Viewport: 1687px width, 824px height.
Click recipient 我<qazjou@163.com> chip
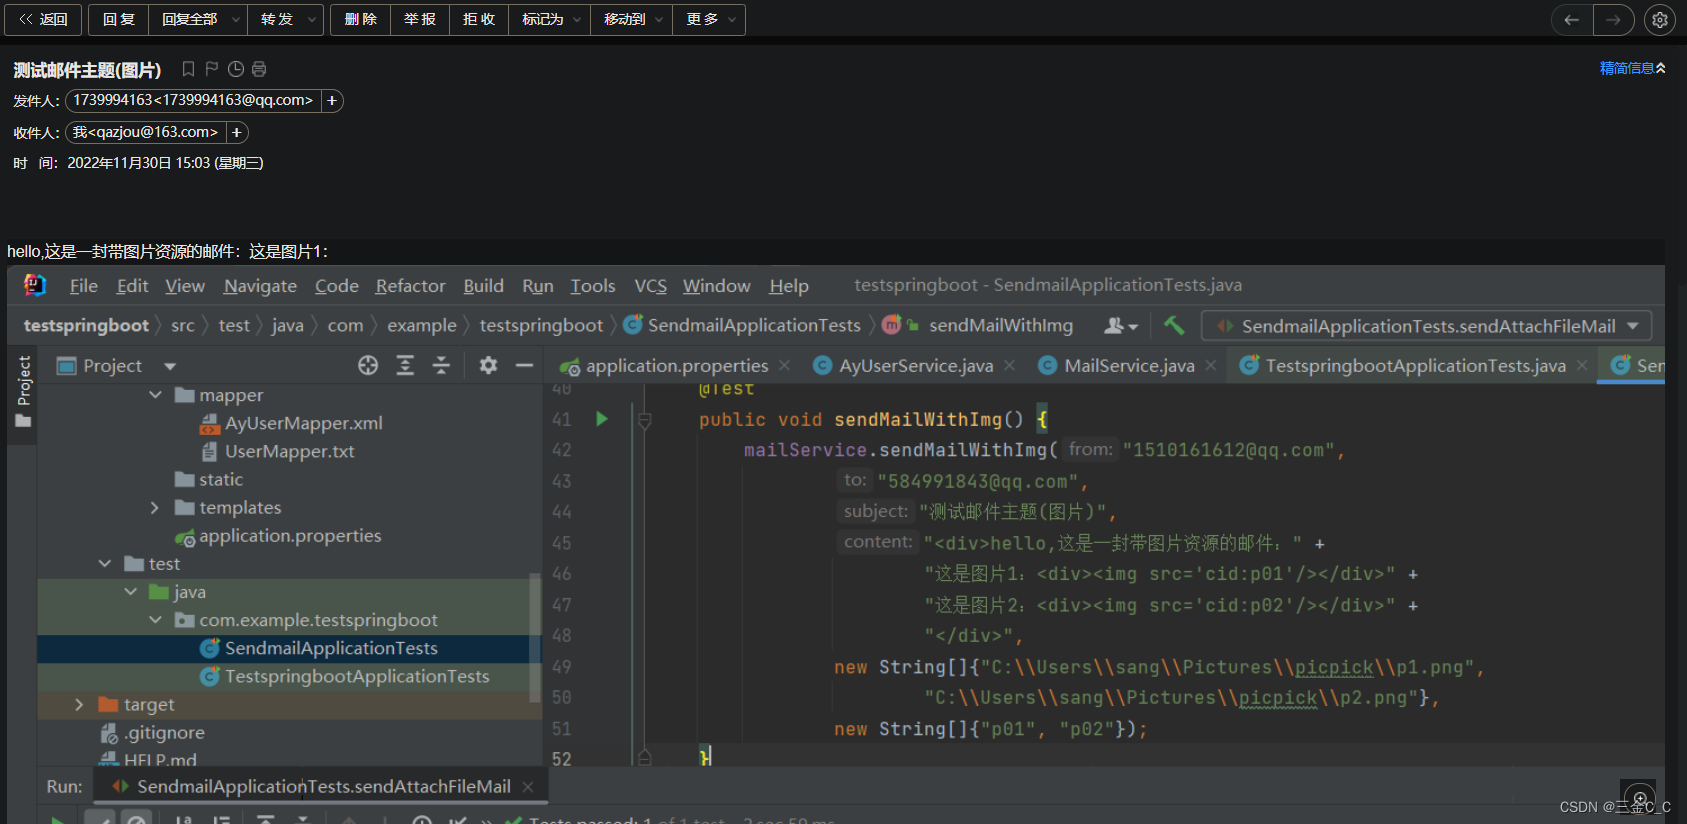coord(145,132)
